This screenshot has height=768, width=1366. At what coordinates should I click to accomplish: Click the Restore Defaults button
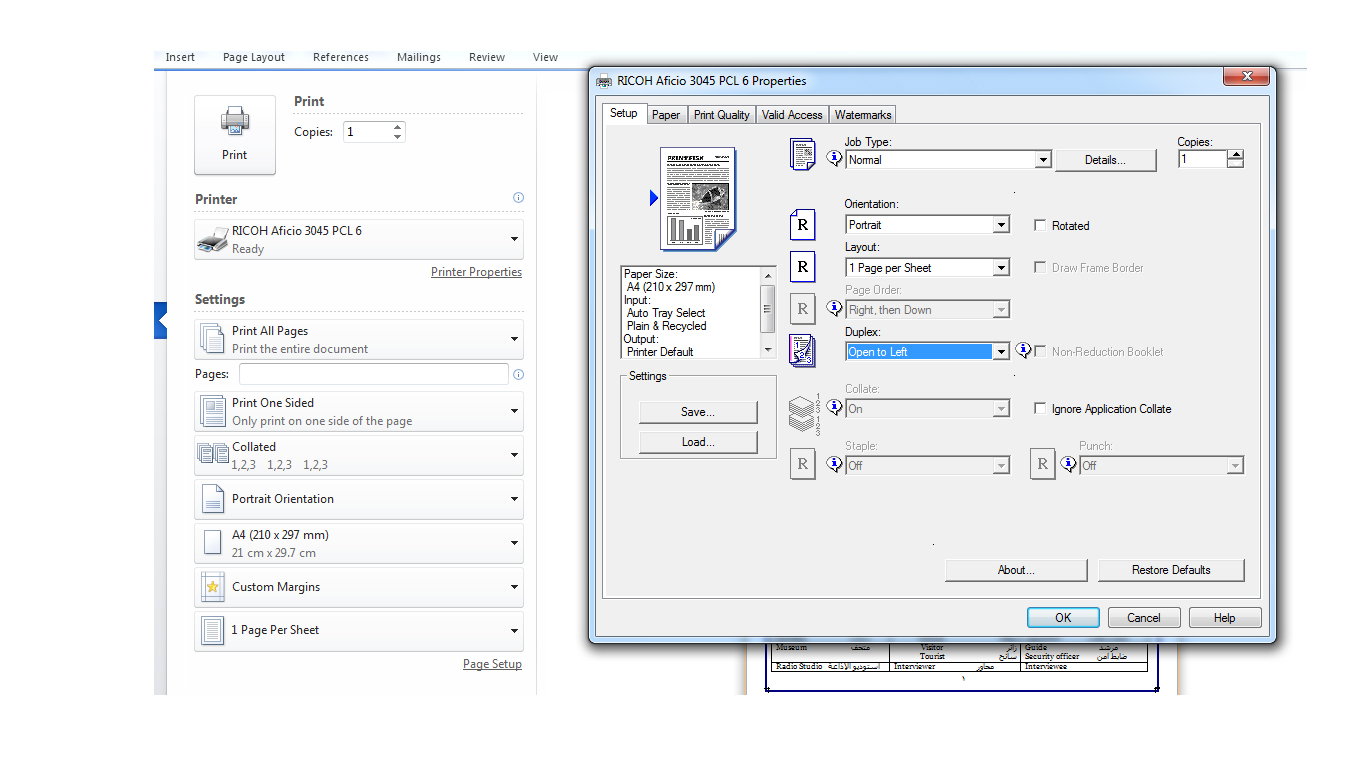tap(1171, 570)
